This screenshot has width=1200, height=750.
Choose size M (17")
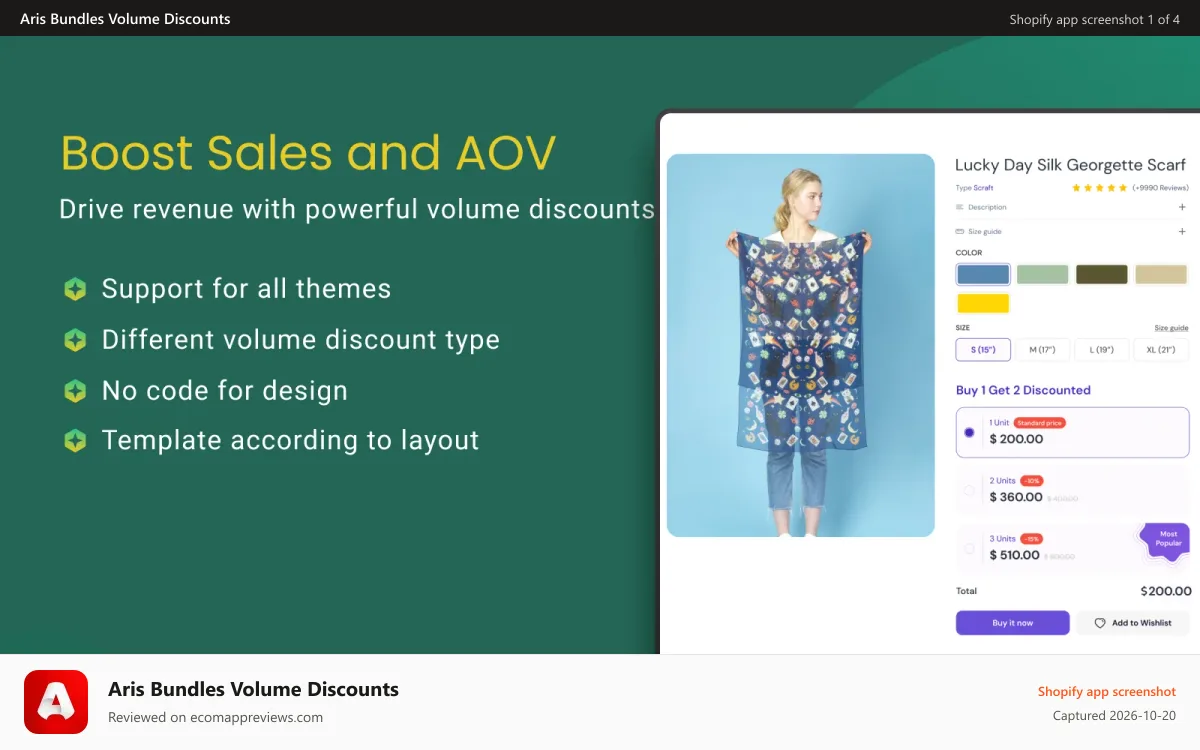click(1042, 349)
